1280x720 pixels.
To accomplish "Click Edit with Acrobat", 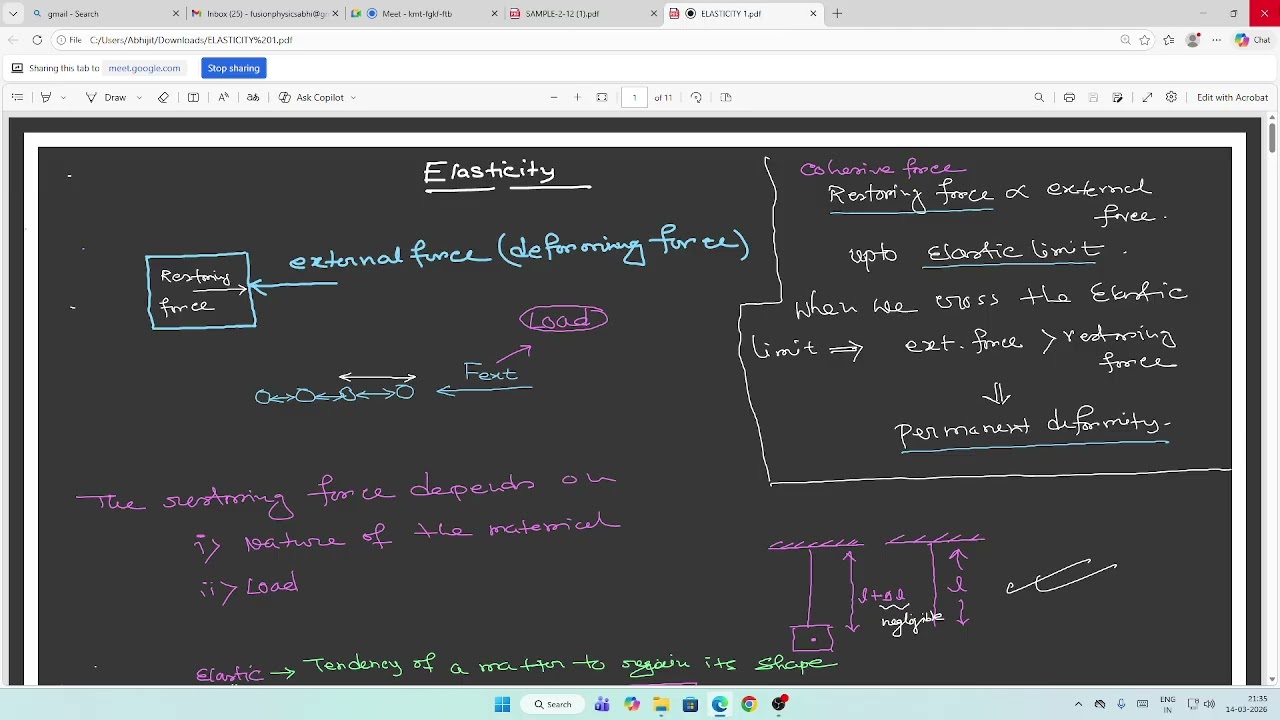I will (x=1232, y=97).
